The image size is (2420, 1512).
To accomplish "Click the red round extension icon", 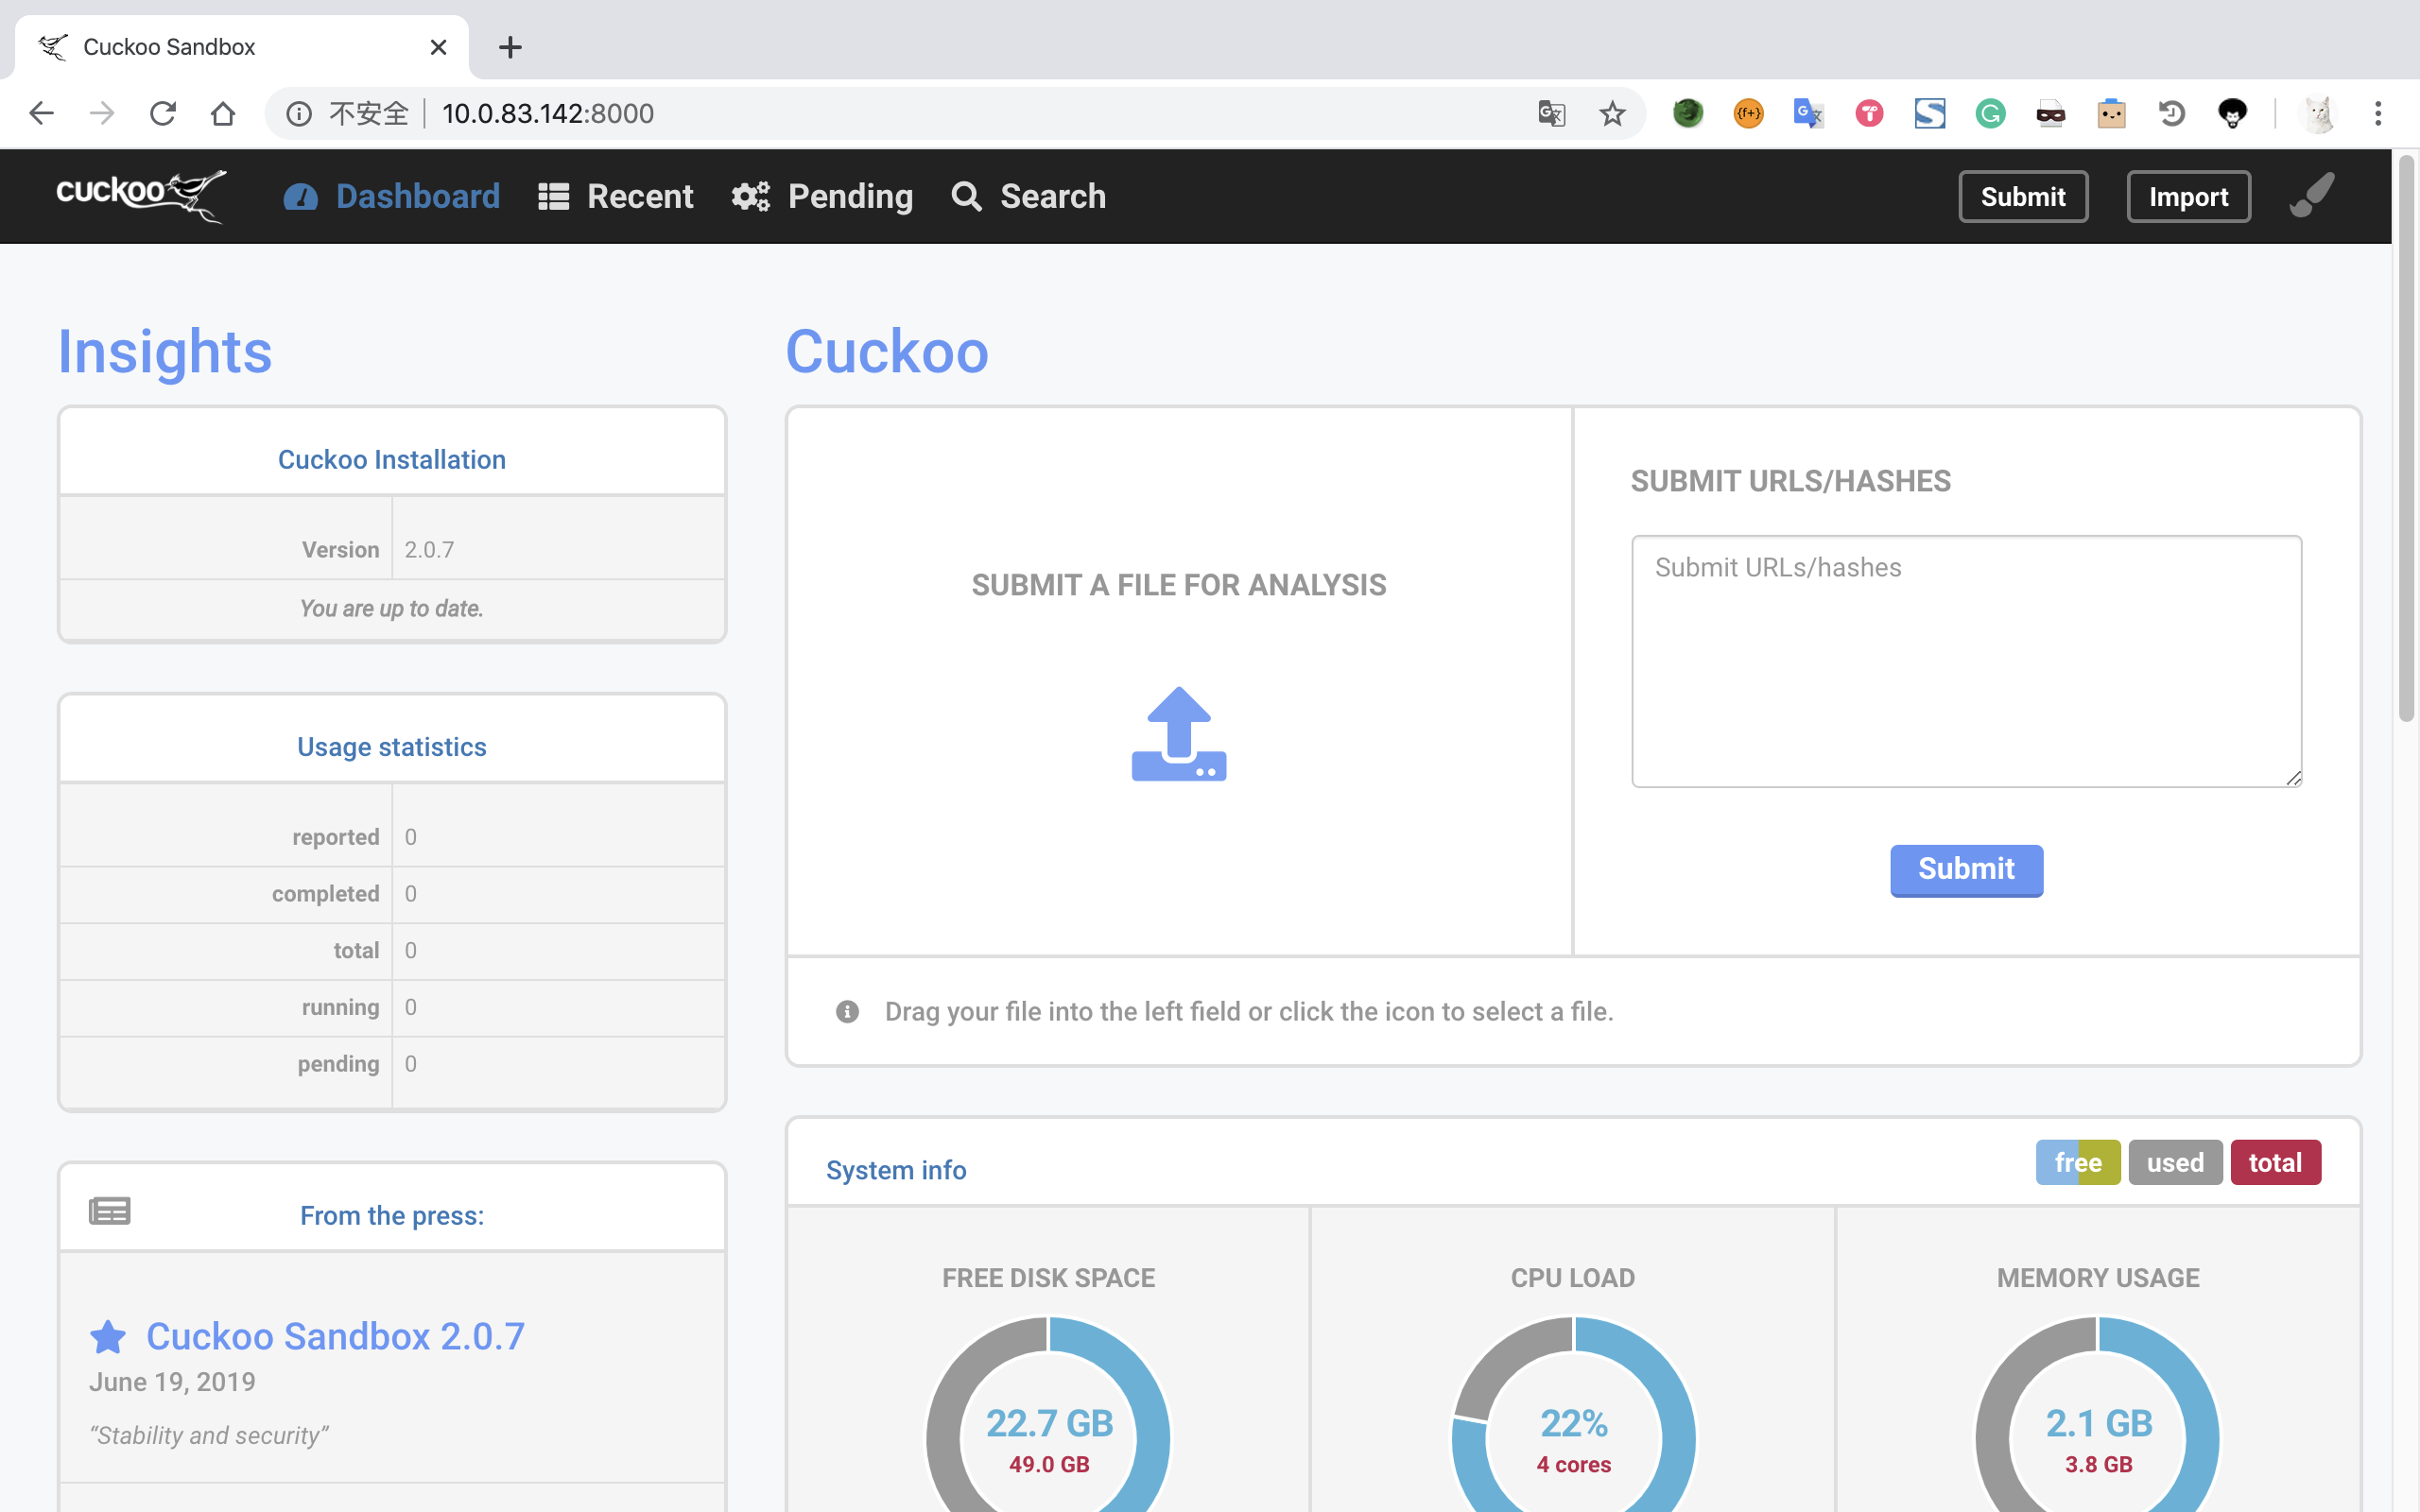I will click(x=1870, y=113).
